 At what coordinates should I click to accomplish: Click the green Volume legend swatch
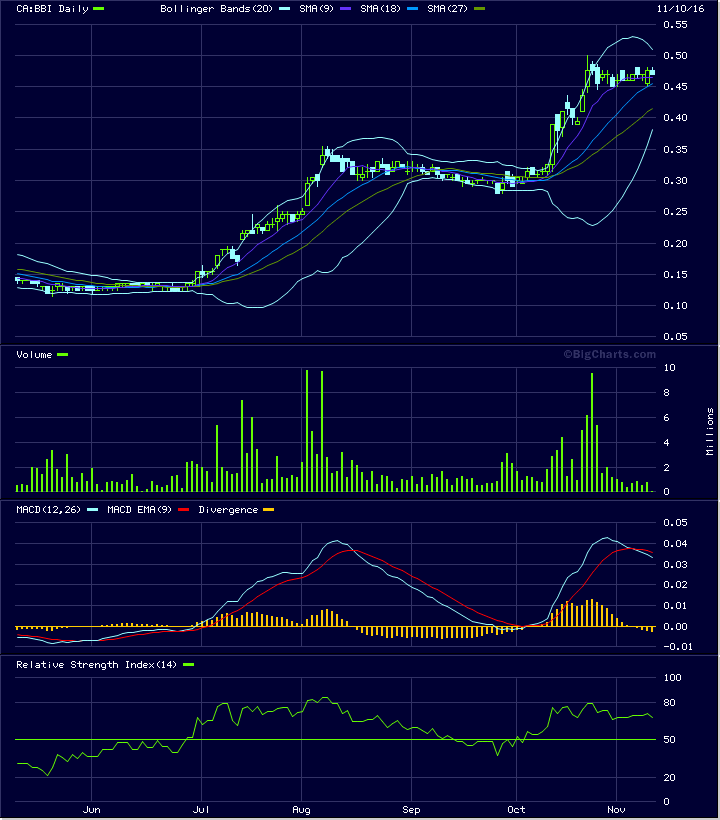[63, 355]
